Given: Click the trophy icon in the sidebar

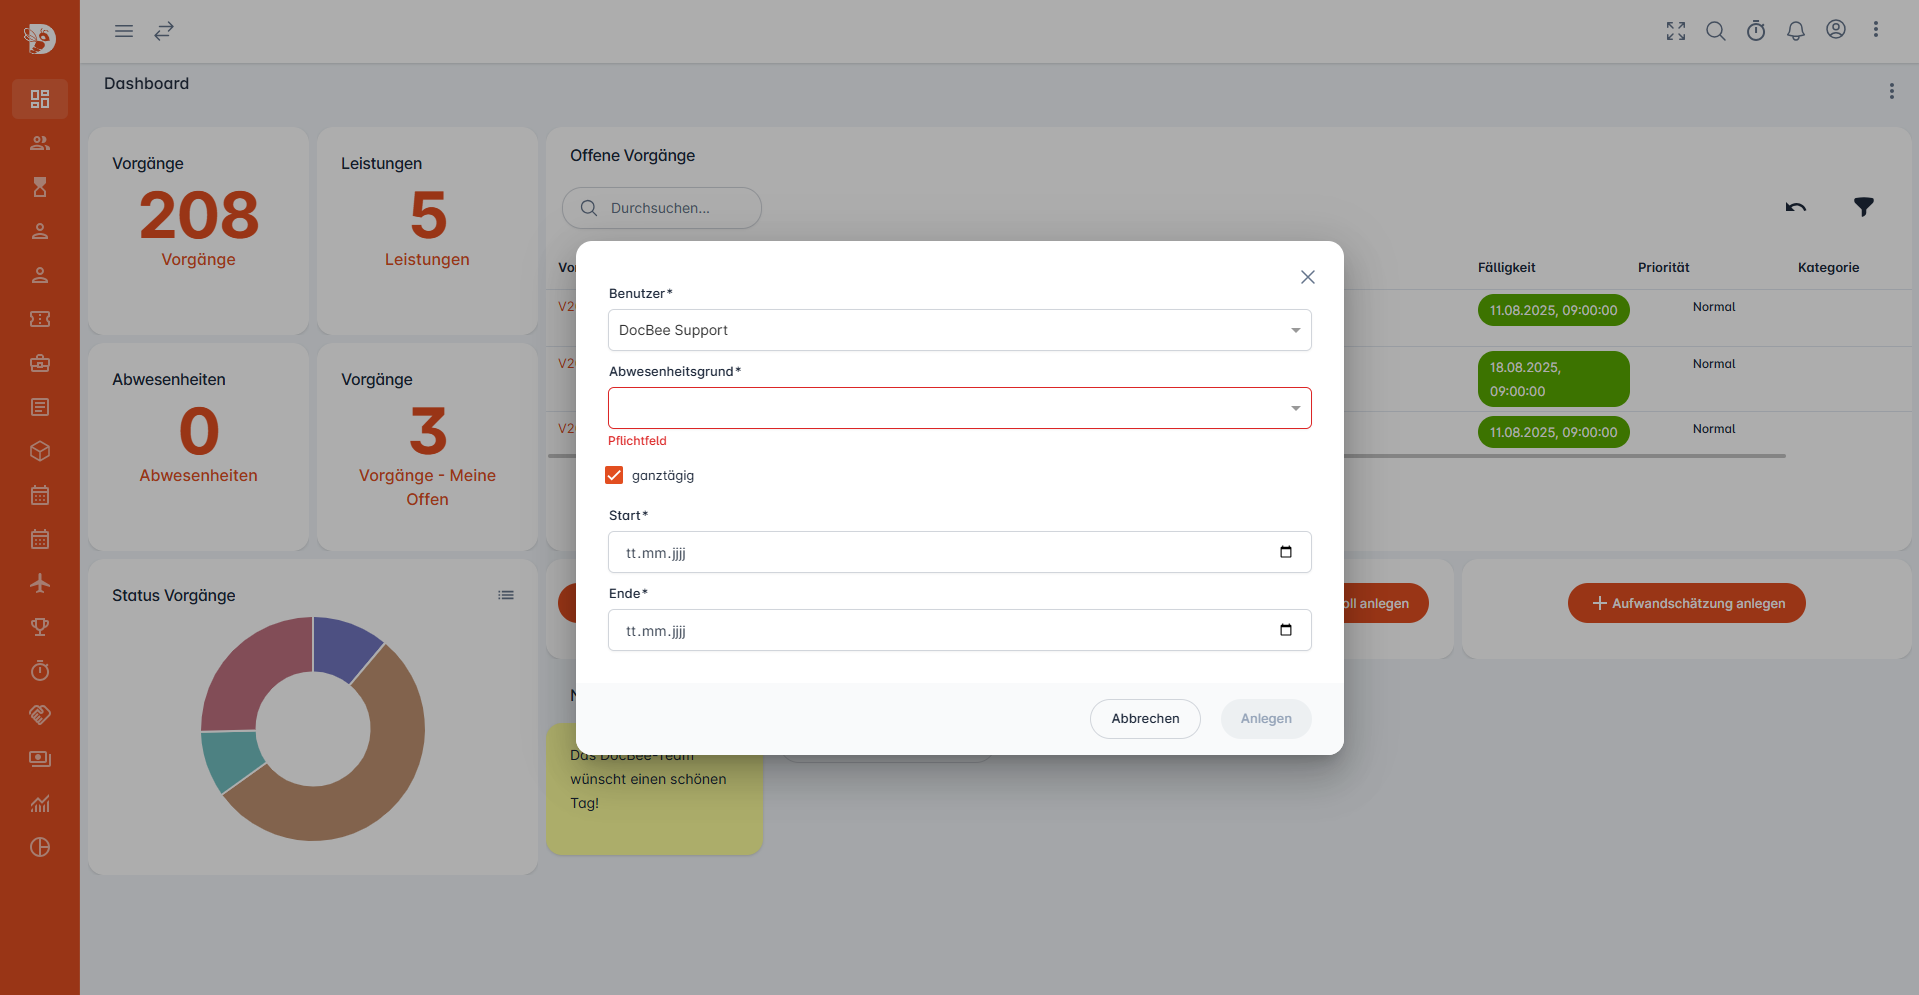Looking at the screenshot, I should coord(40,627).
